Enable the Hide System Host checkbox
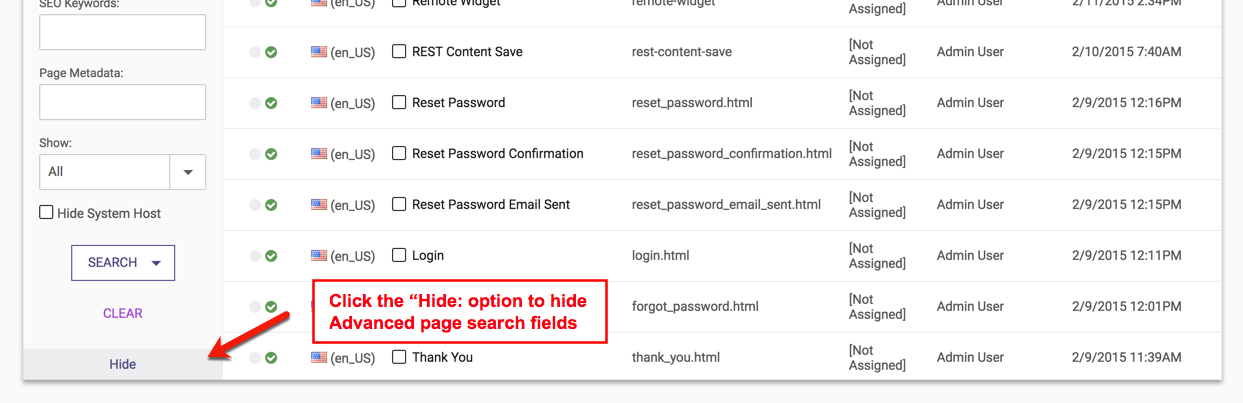The image size is (1243, 403). coord(46,213)
